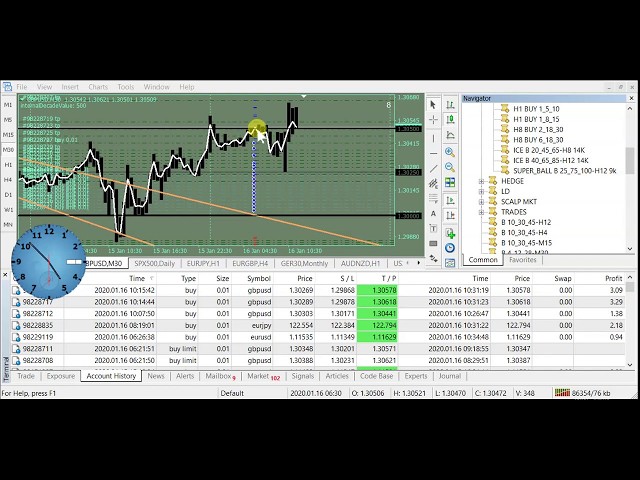Switch to M15 timeframe
Viewport: 640px width, 480px height.
click(x=8, y=135)
